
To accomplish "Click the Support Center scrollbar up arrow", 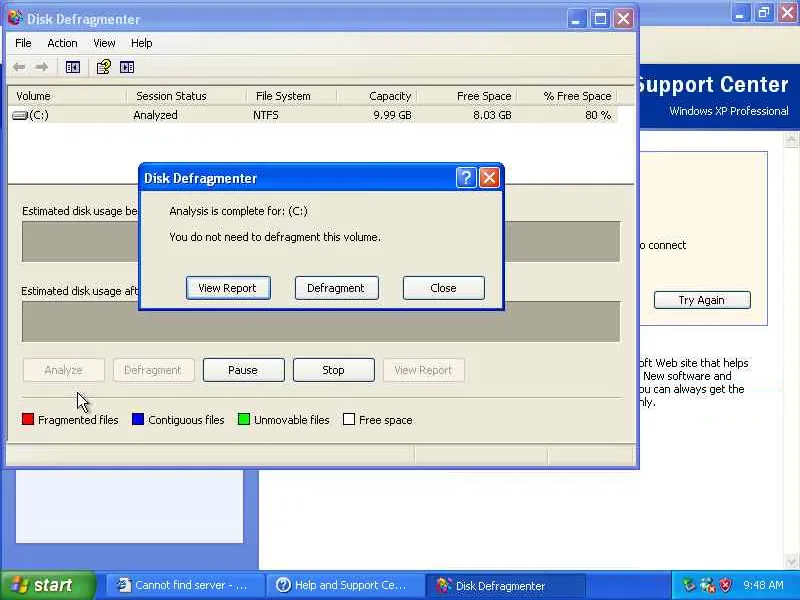I will tap(791, 139).
